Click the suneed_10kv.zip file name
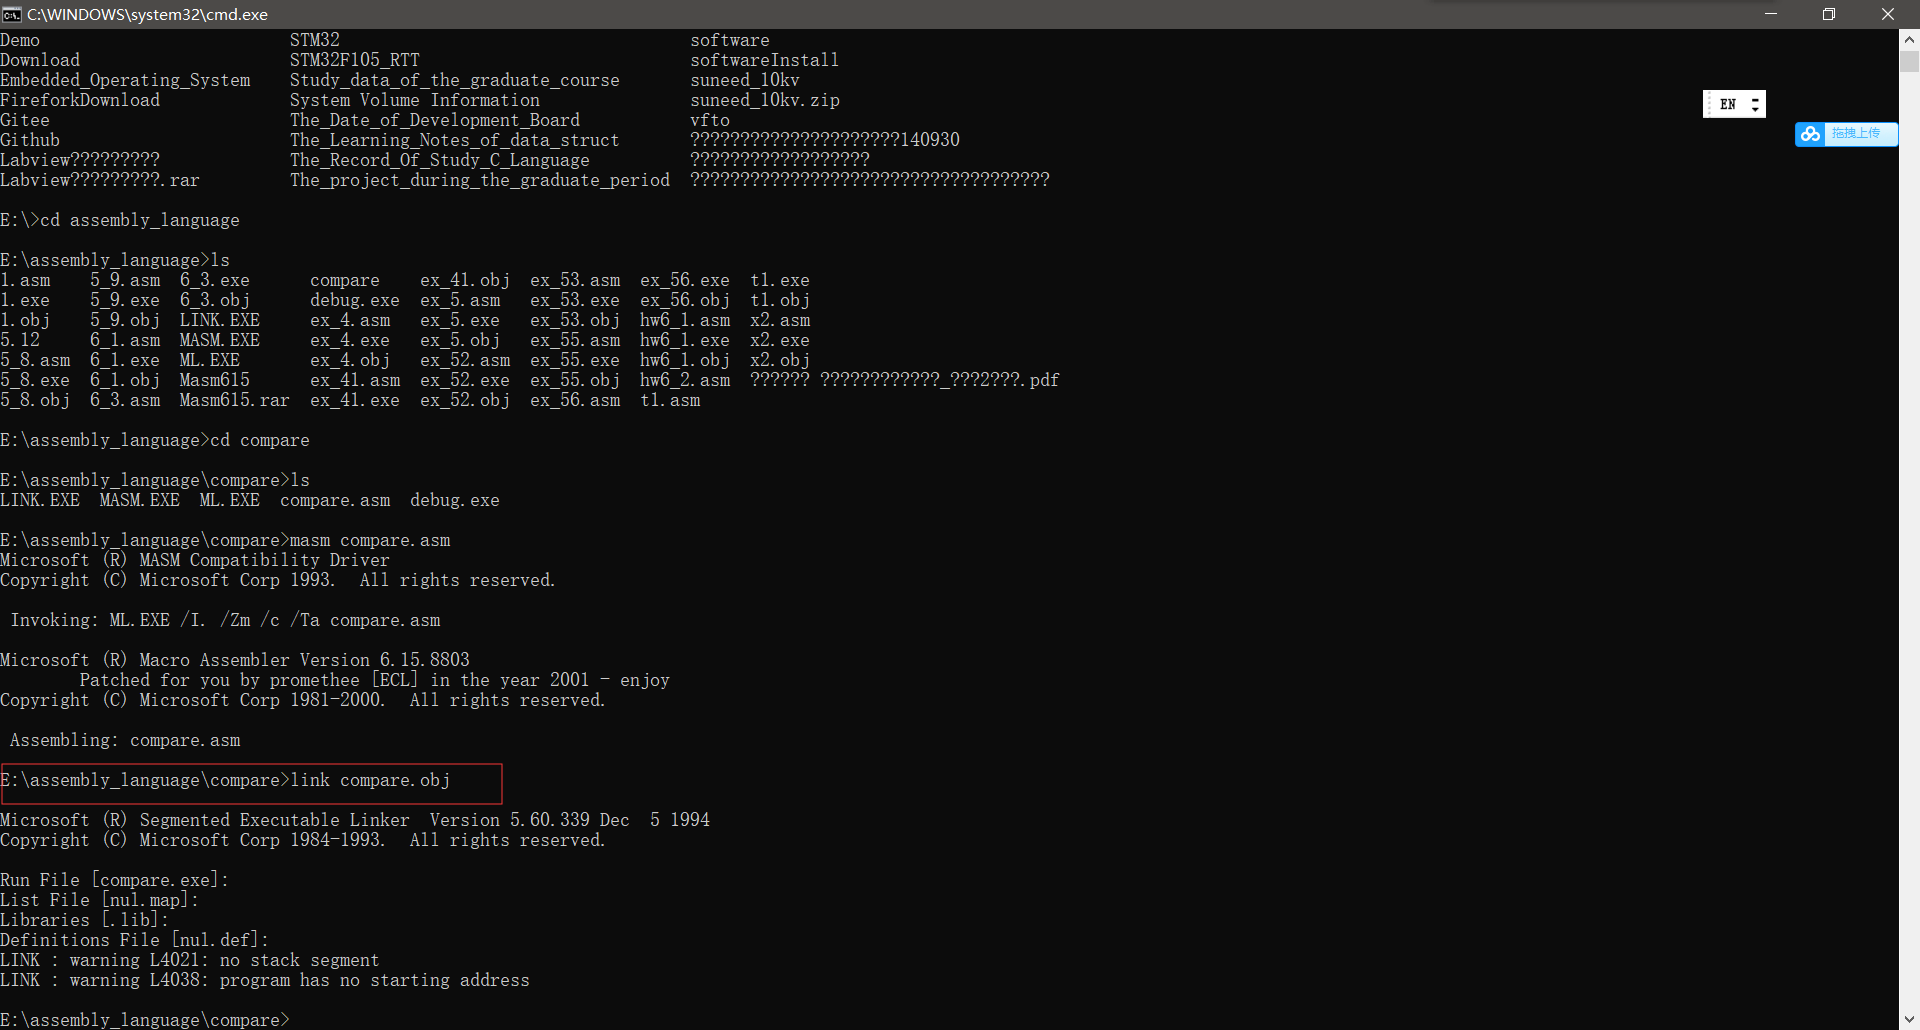 point(765,100)
